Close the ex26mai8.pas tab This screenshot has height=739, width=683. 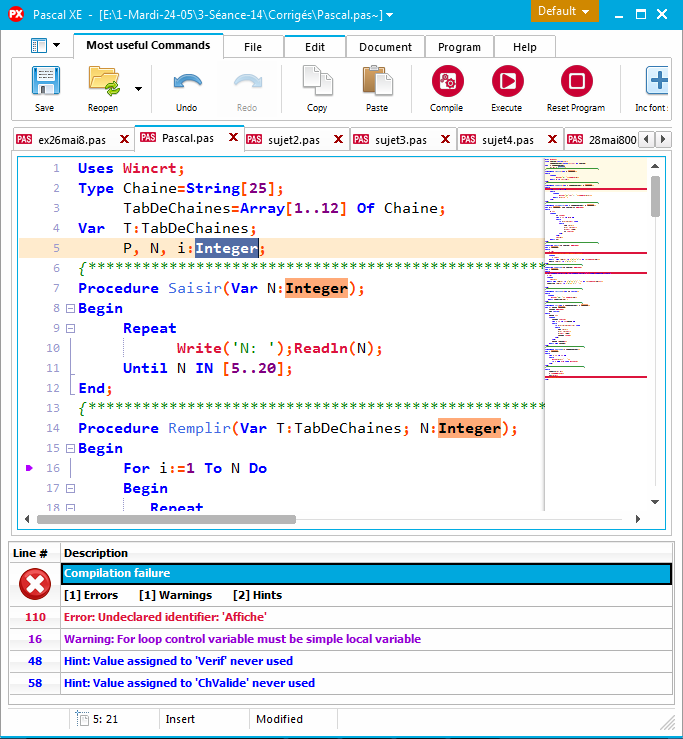coord(124,140)
